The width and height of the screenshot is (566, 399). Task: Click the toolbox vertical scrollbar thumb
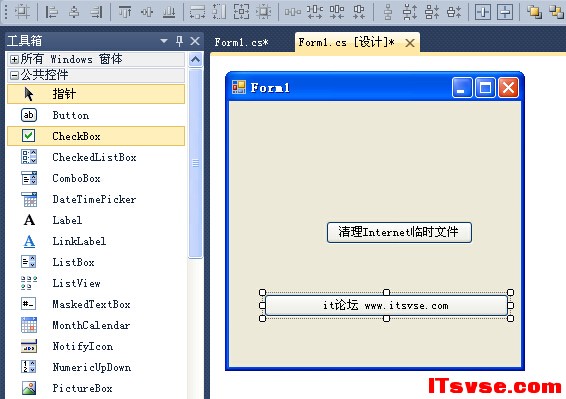tap(195, 163)
